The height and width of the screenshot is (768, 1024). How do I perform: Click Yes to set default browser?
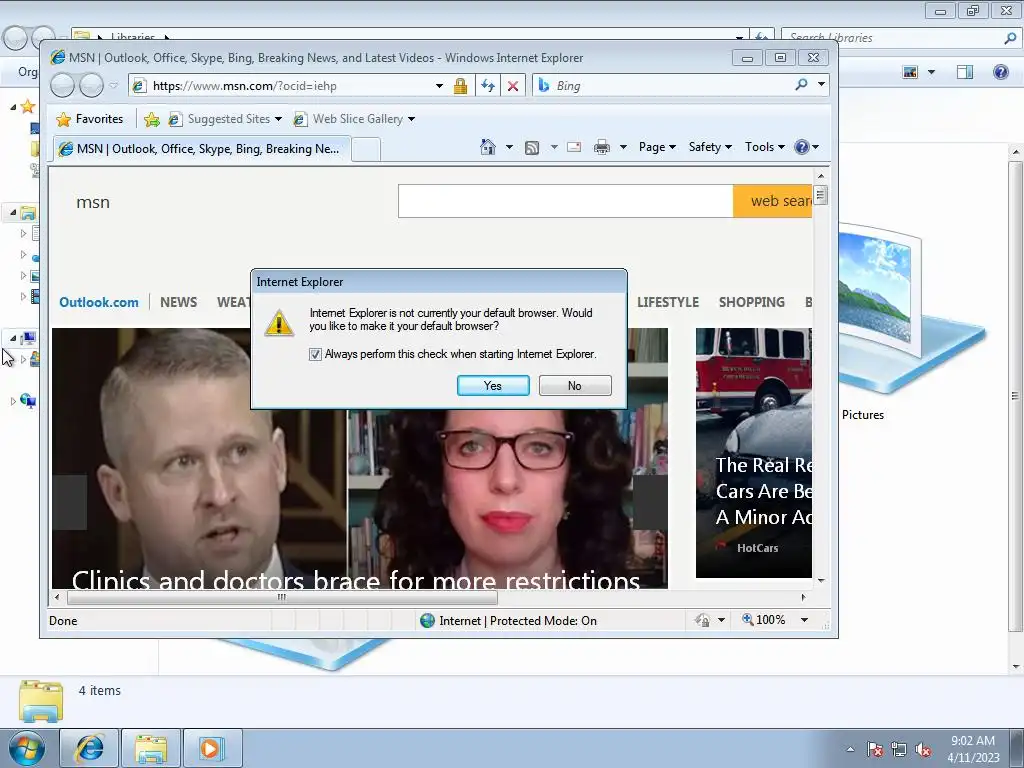pos(493,385)
